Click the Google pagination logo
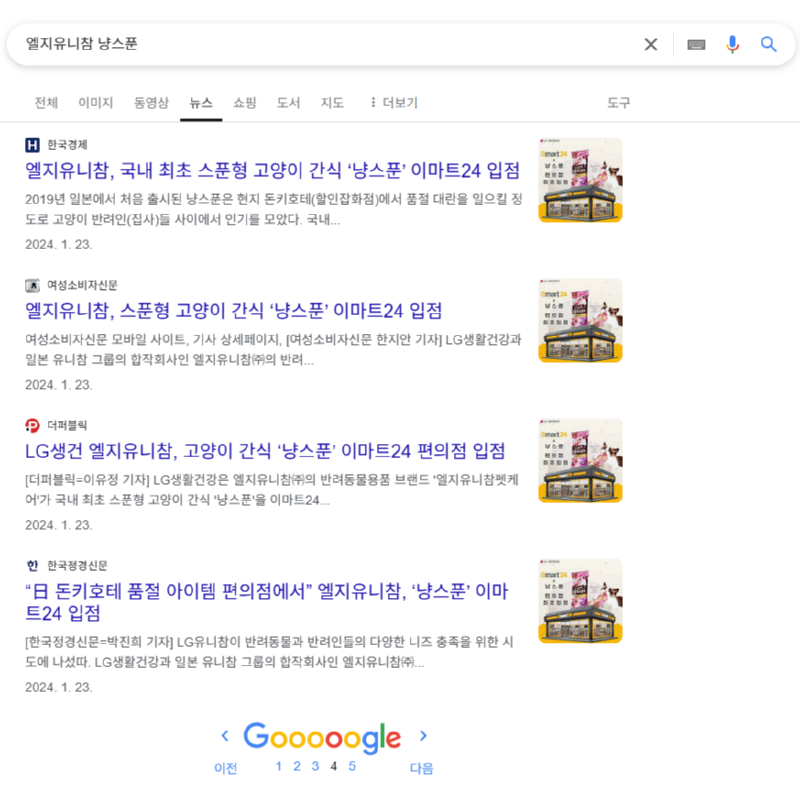 coord(322,737)
